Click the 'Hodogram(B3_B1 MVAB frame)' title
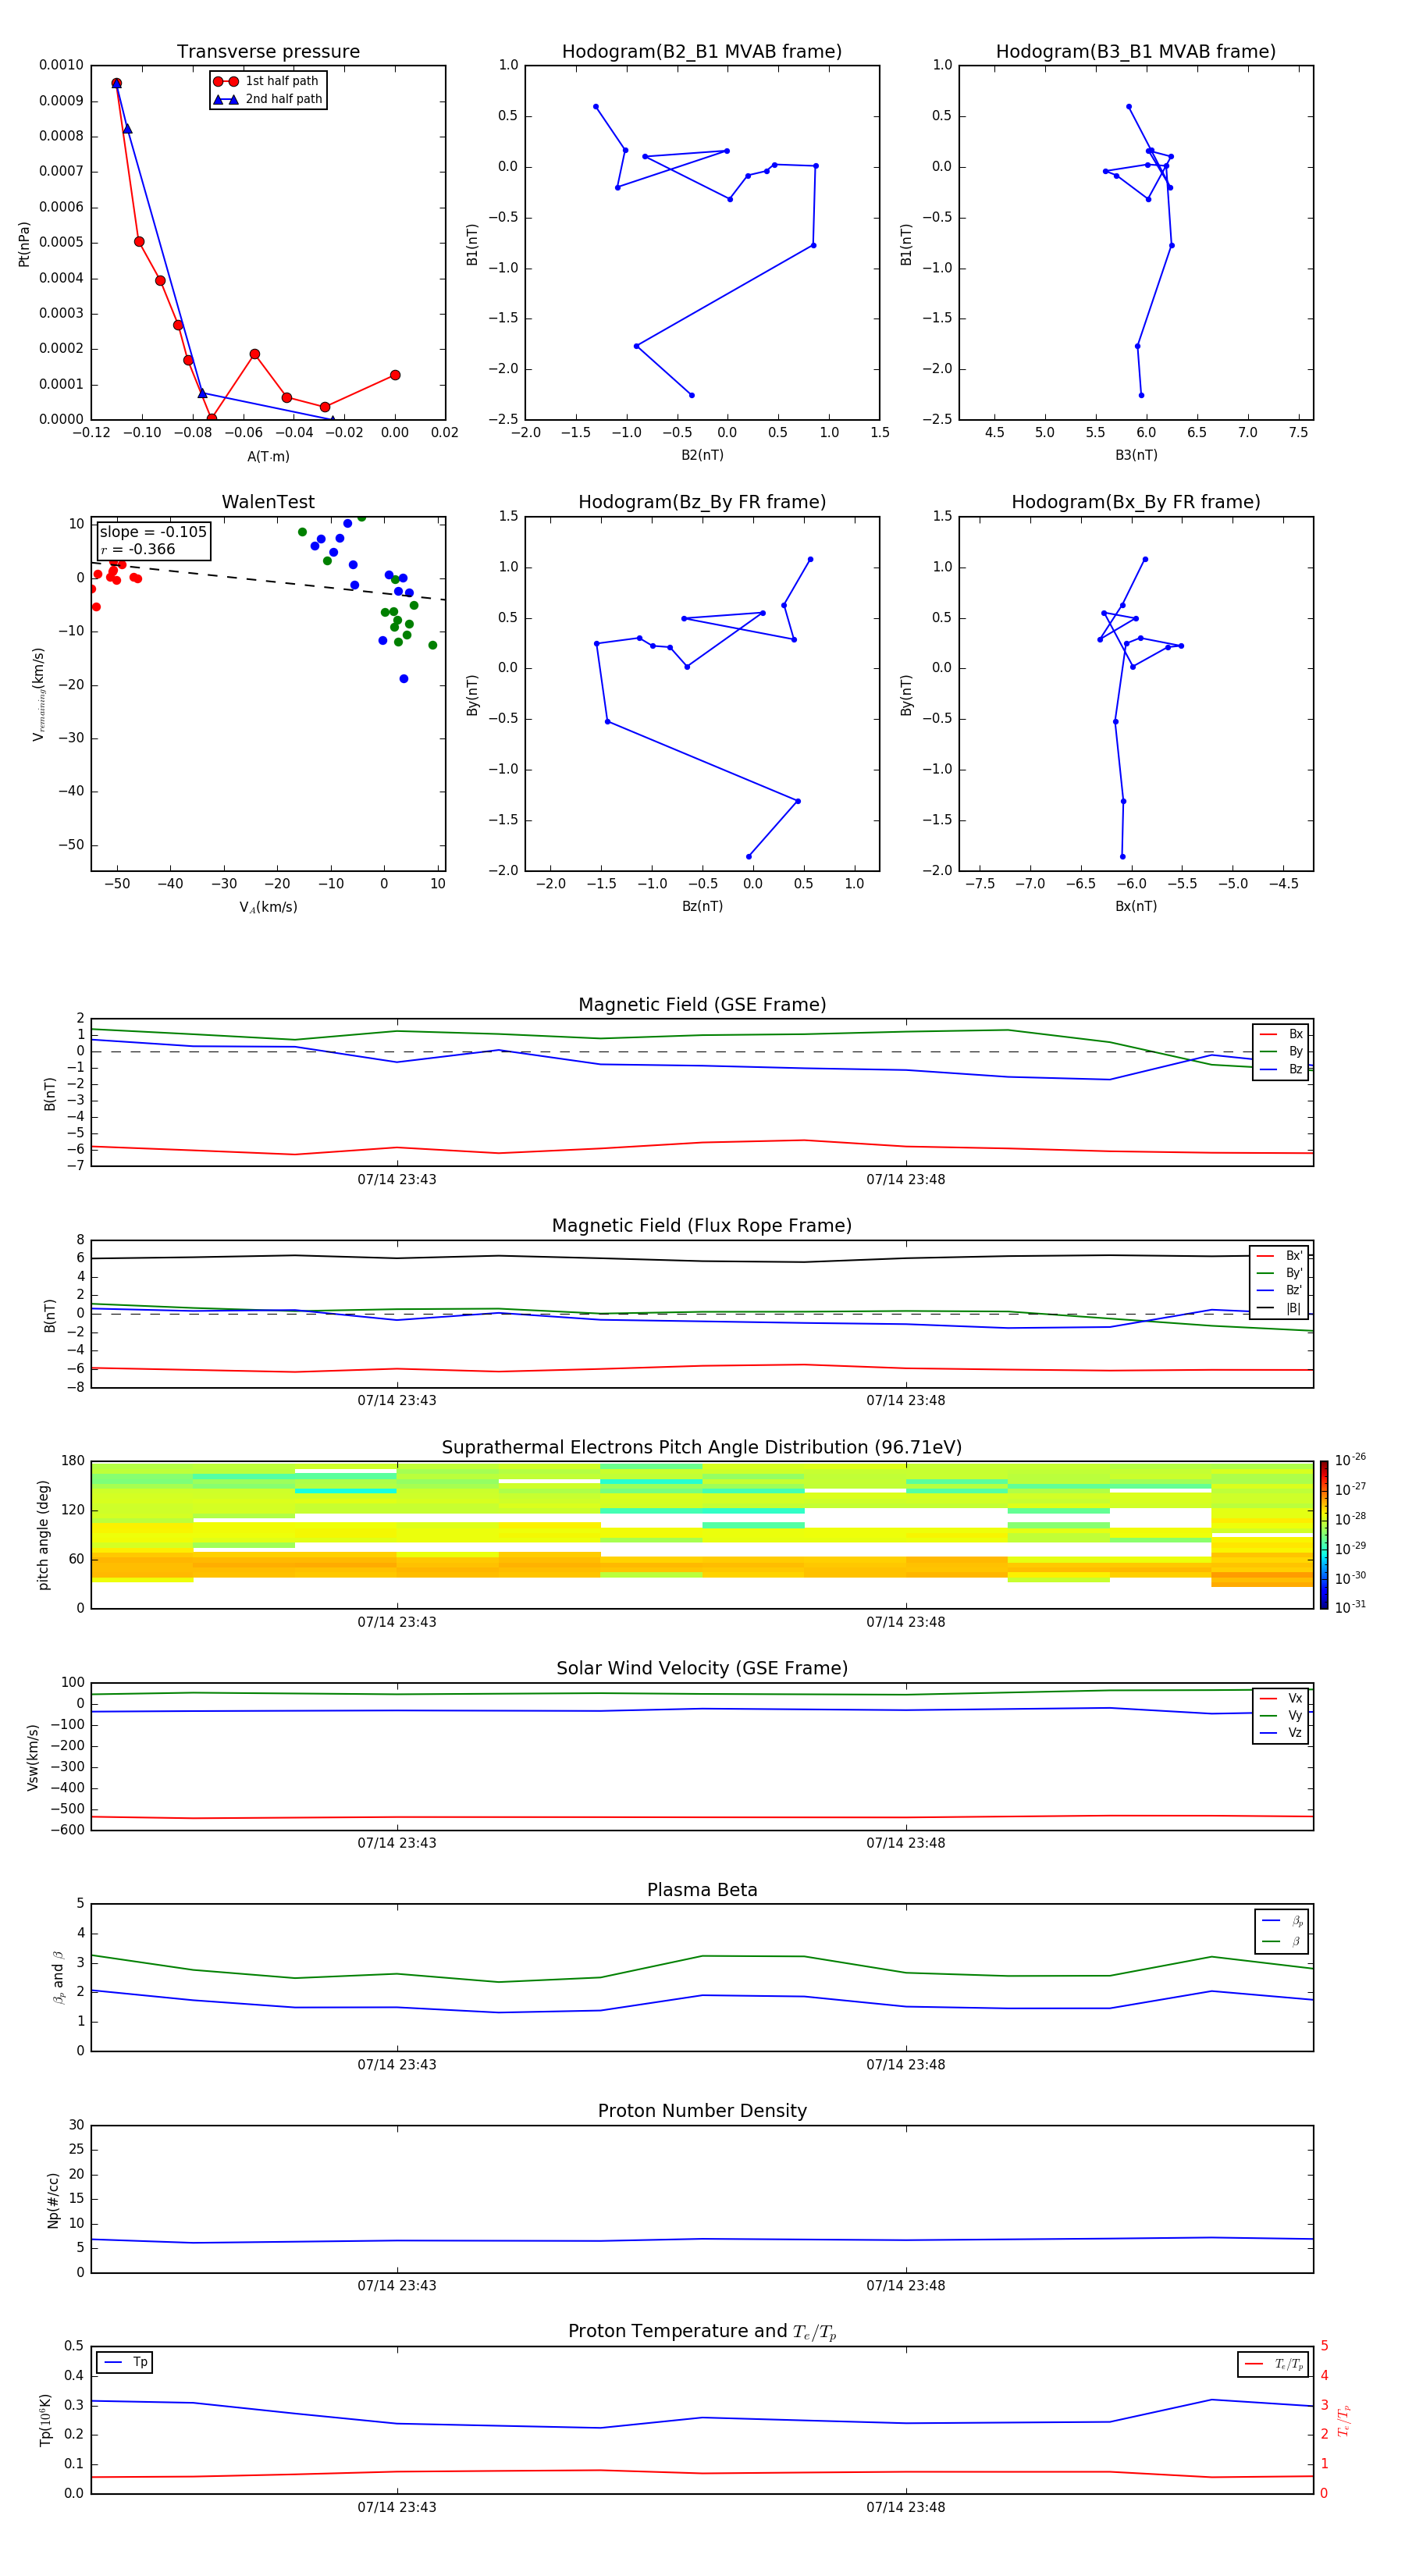Image resolution: width=1405 pixels, height=2576 pixels. coord(1136,52)
